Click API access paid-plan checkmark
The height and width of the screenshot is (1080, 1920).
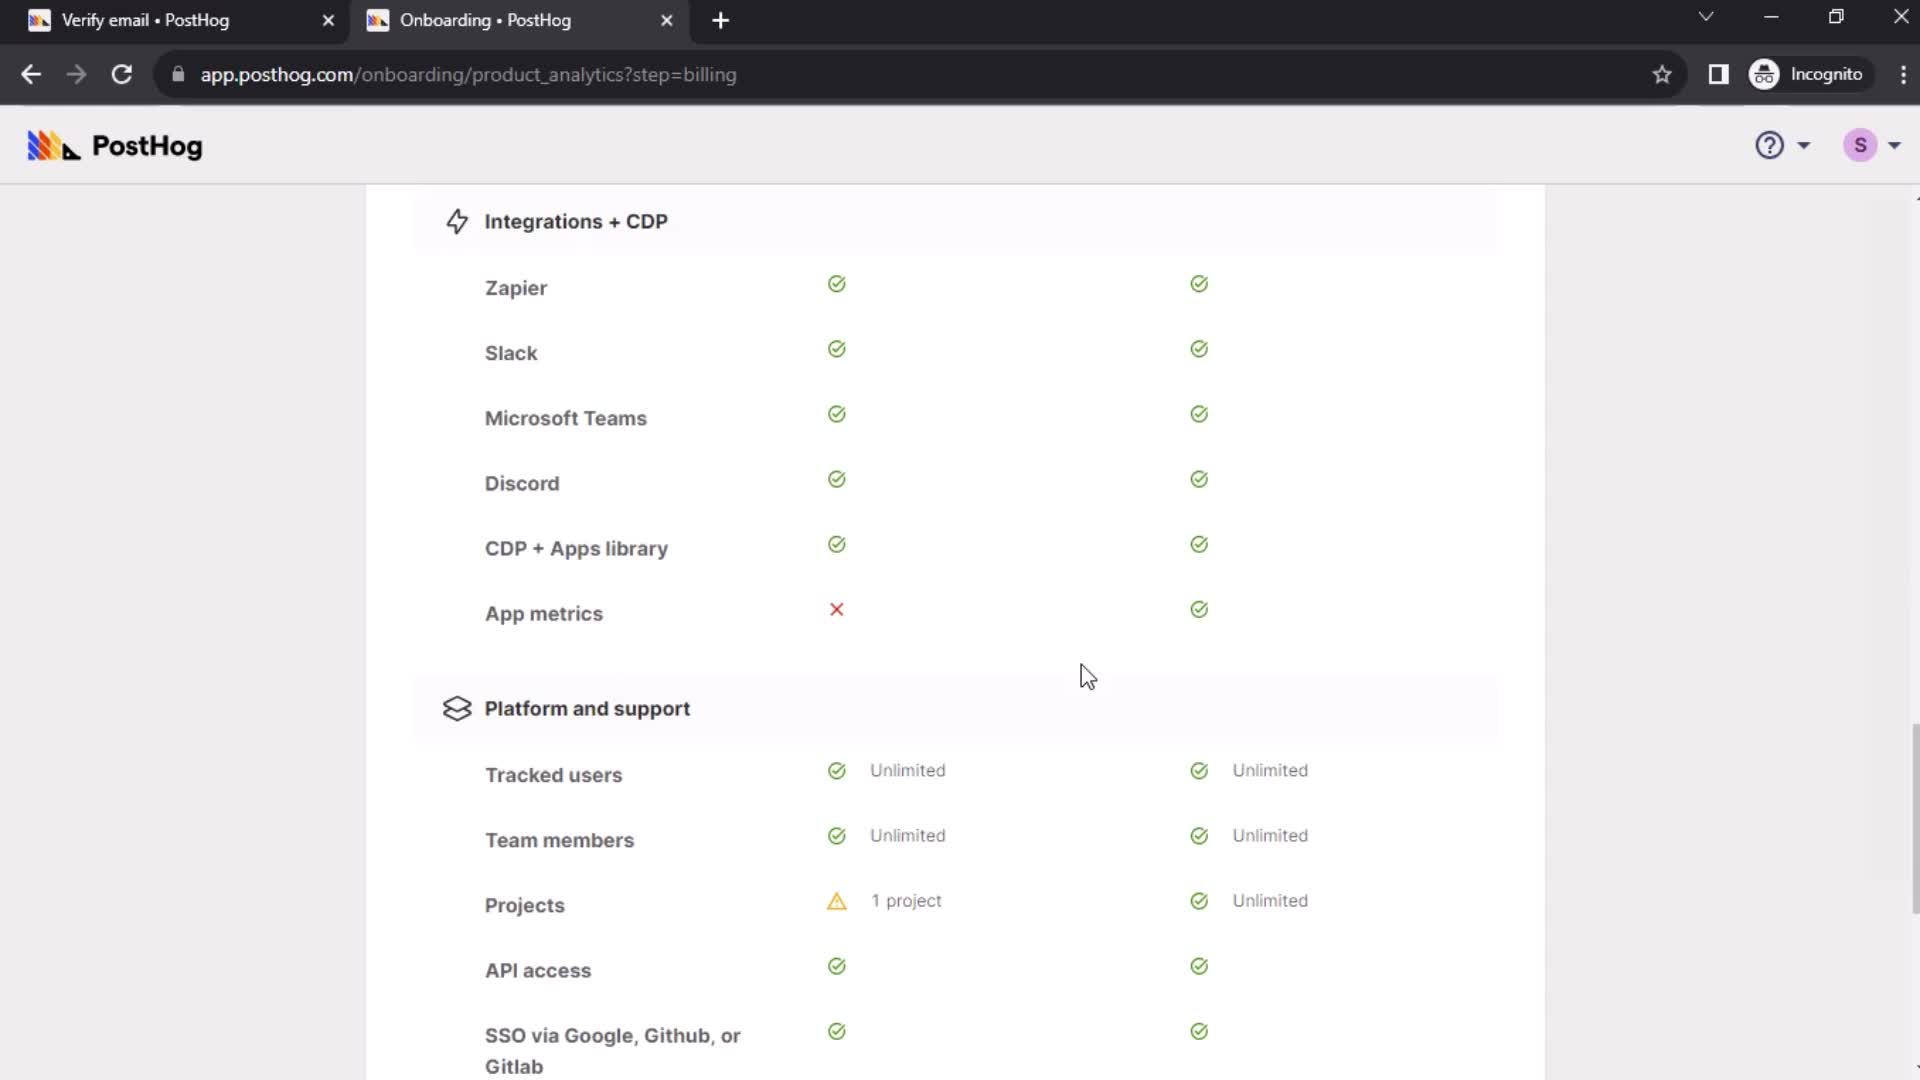1199,966
